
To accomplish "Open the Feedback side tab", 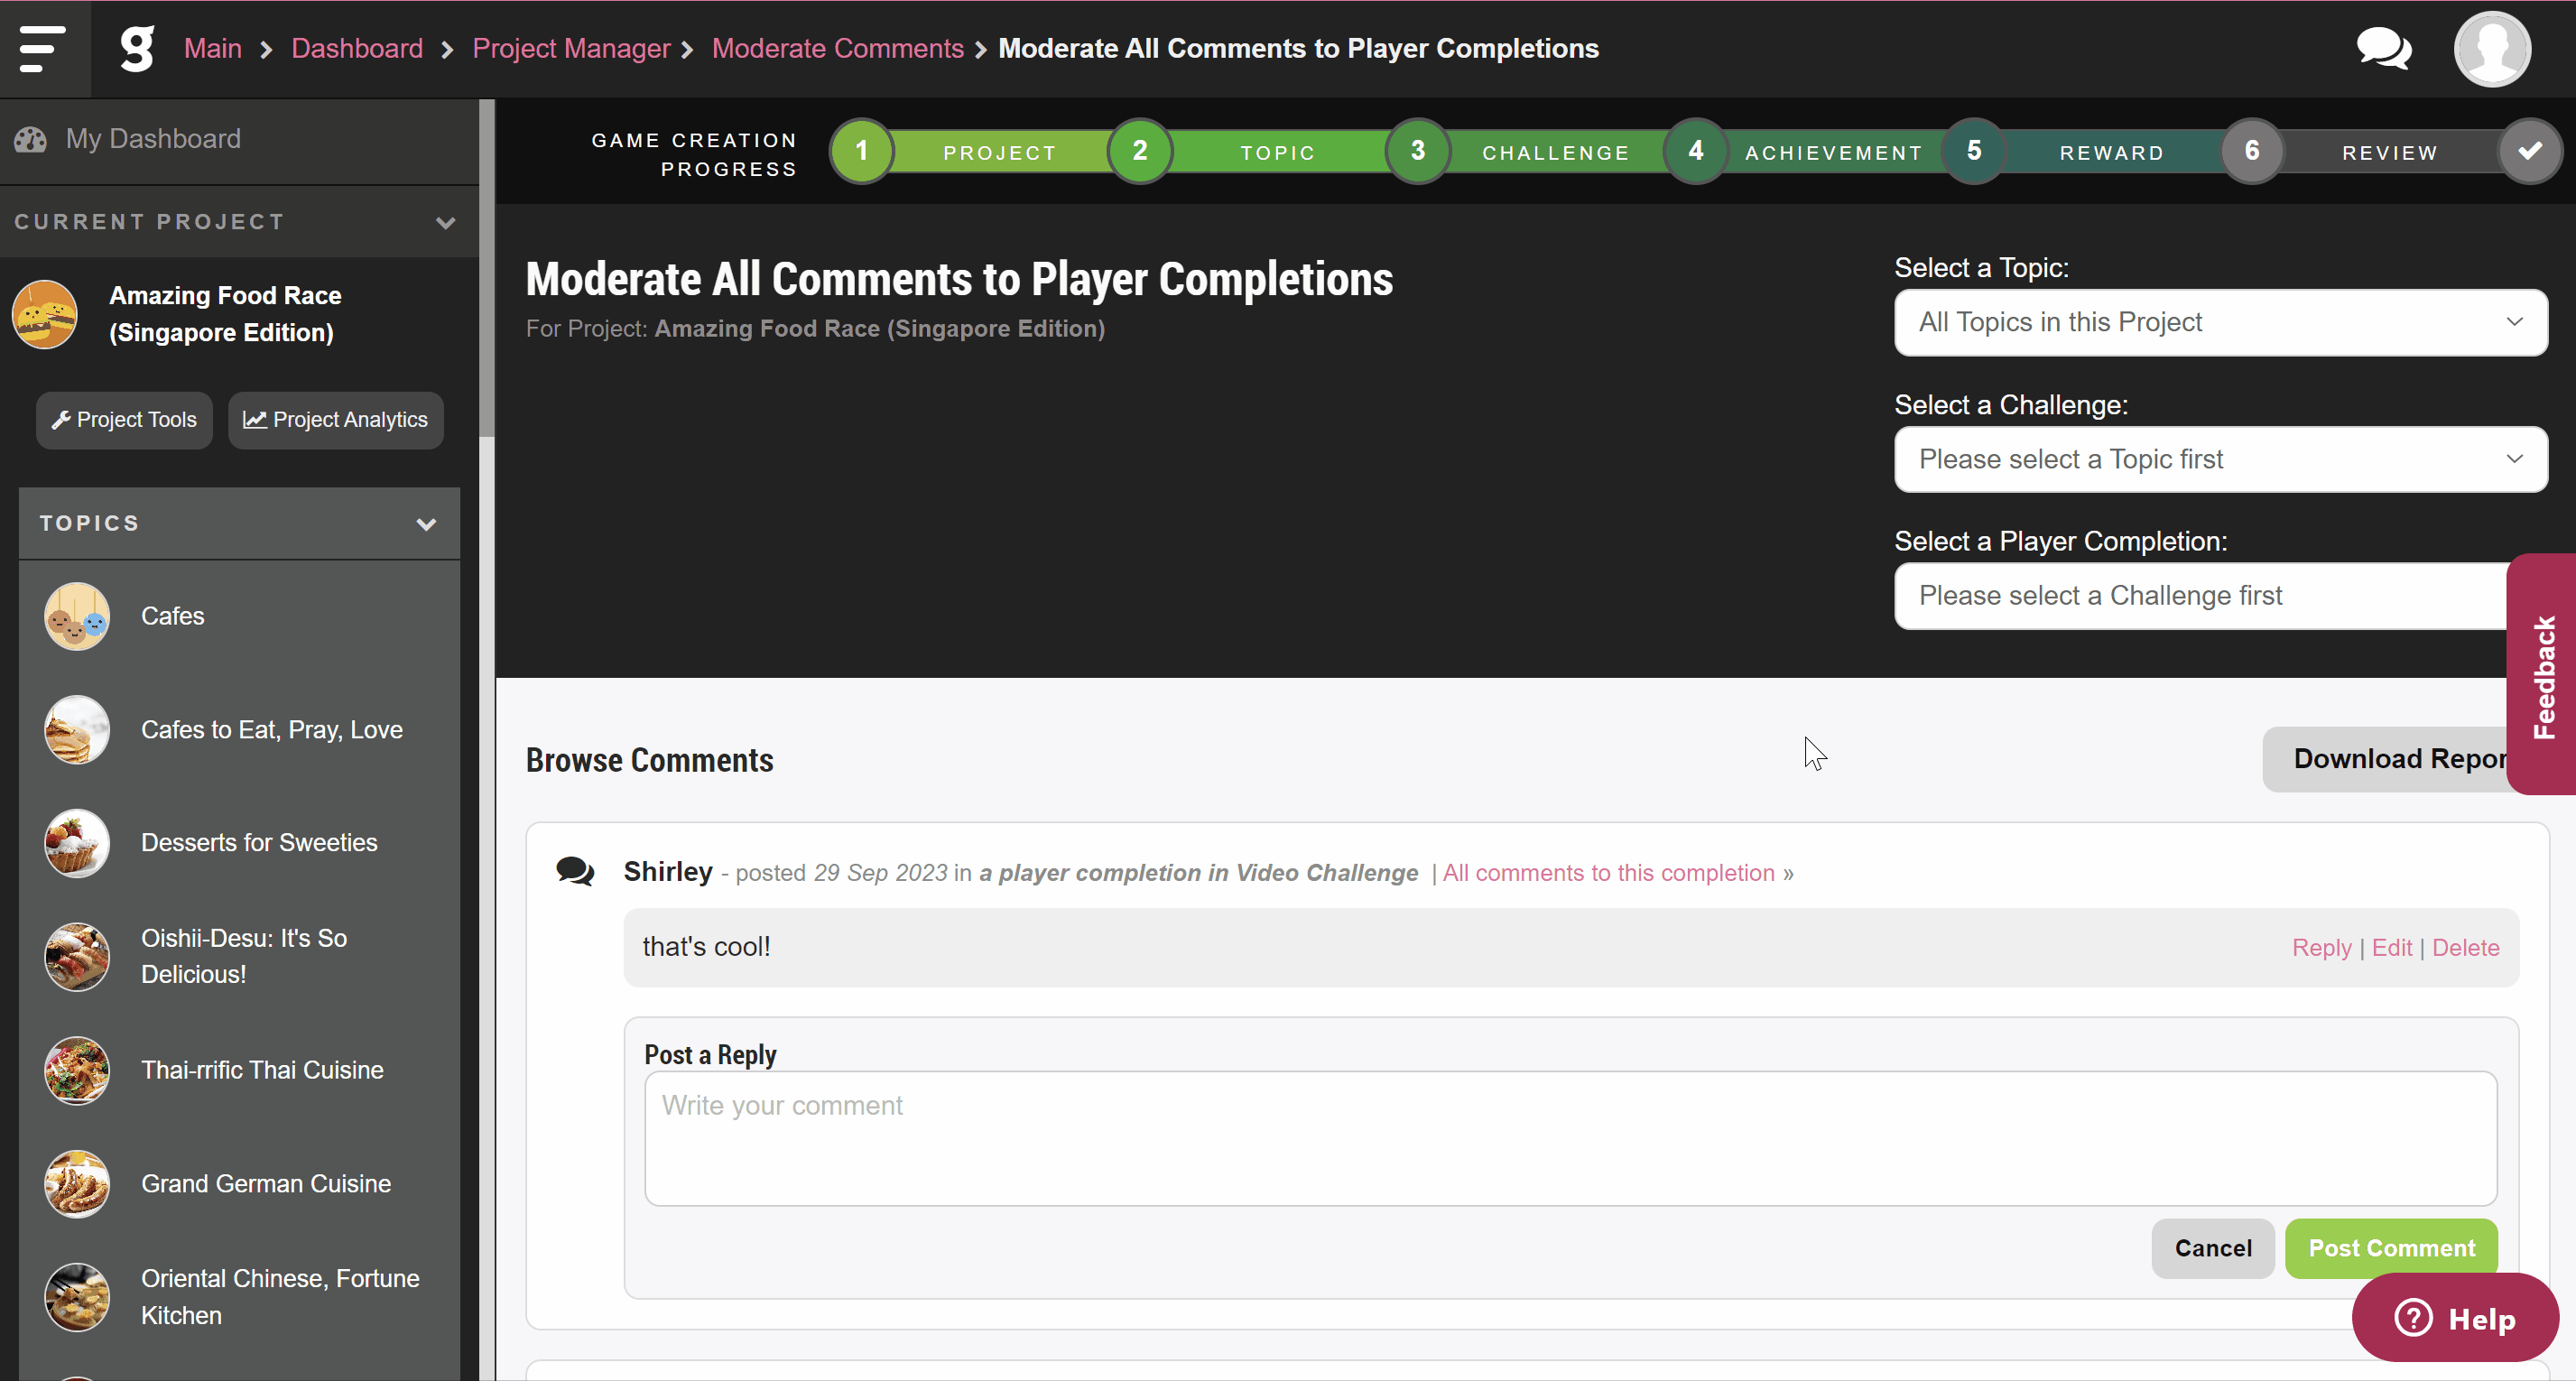I will click(x=2542, y=675).
